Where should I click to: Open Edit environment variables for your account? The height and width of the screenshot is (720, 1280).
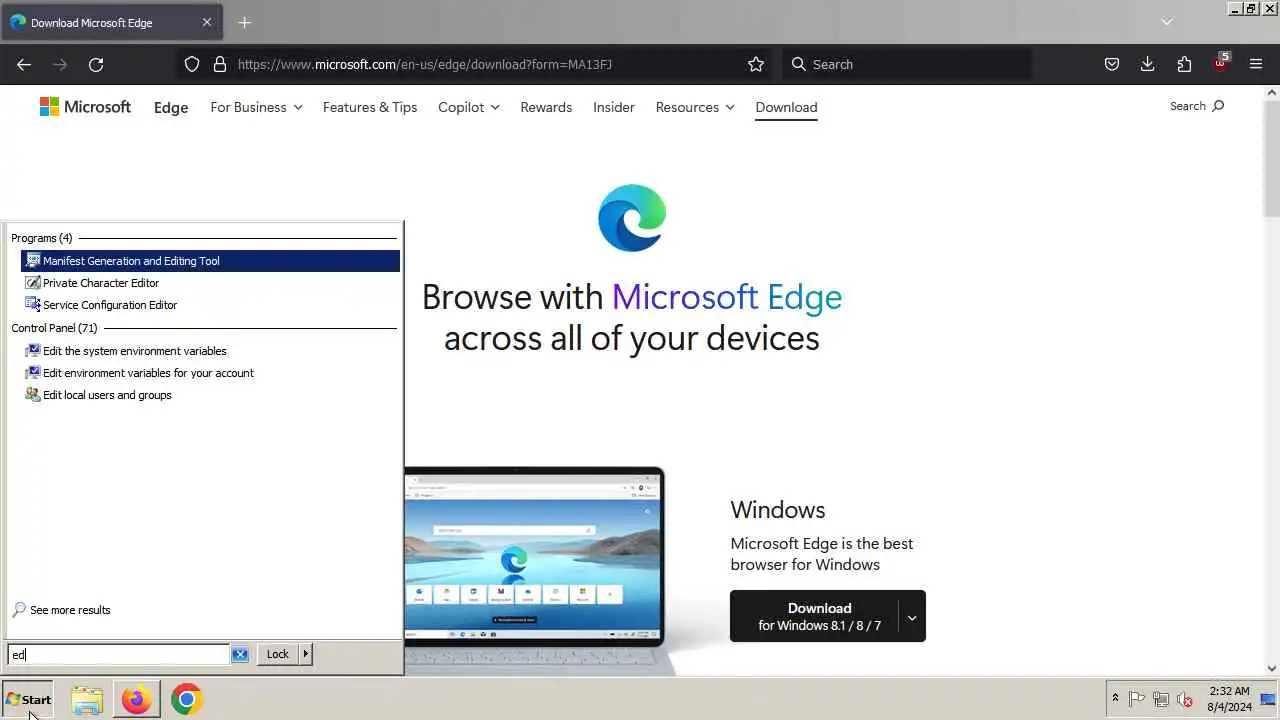tap(210, 373)
